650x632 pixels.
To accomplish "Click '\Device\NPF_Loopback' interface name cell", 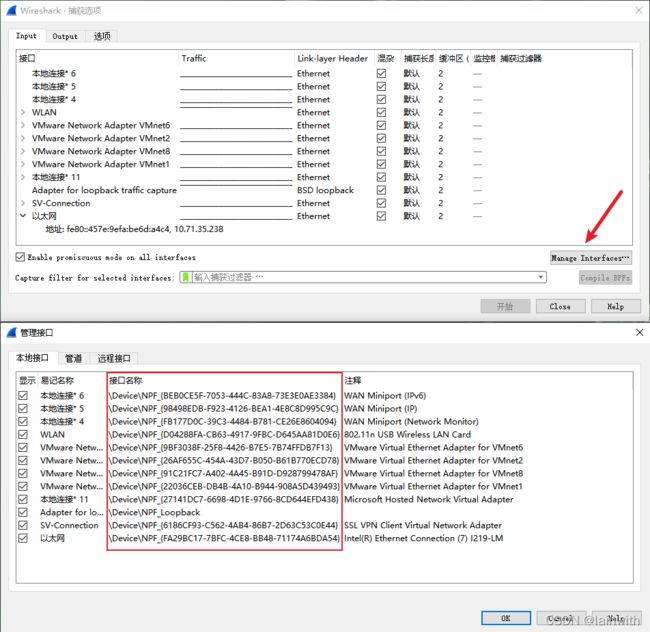I will (154, 512).
